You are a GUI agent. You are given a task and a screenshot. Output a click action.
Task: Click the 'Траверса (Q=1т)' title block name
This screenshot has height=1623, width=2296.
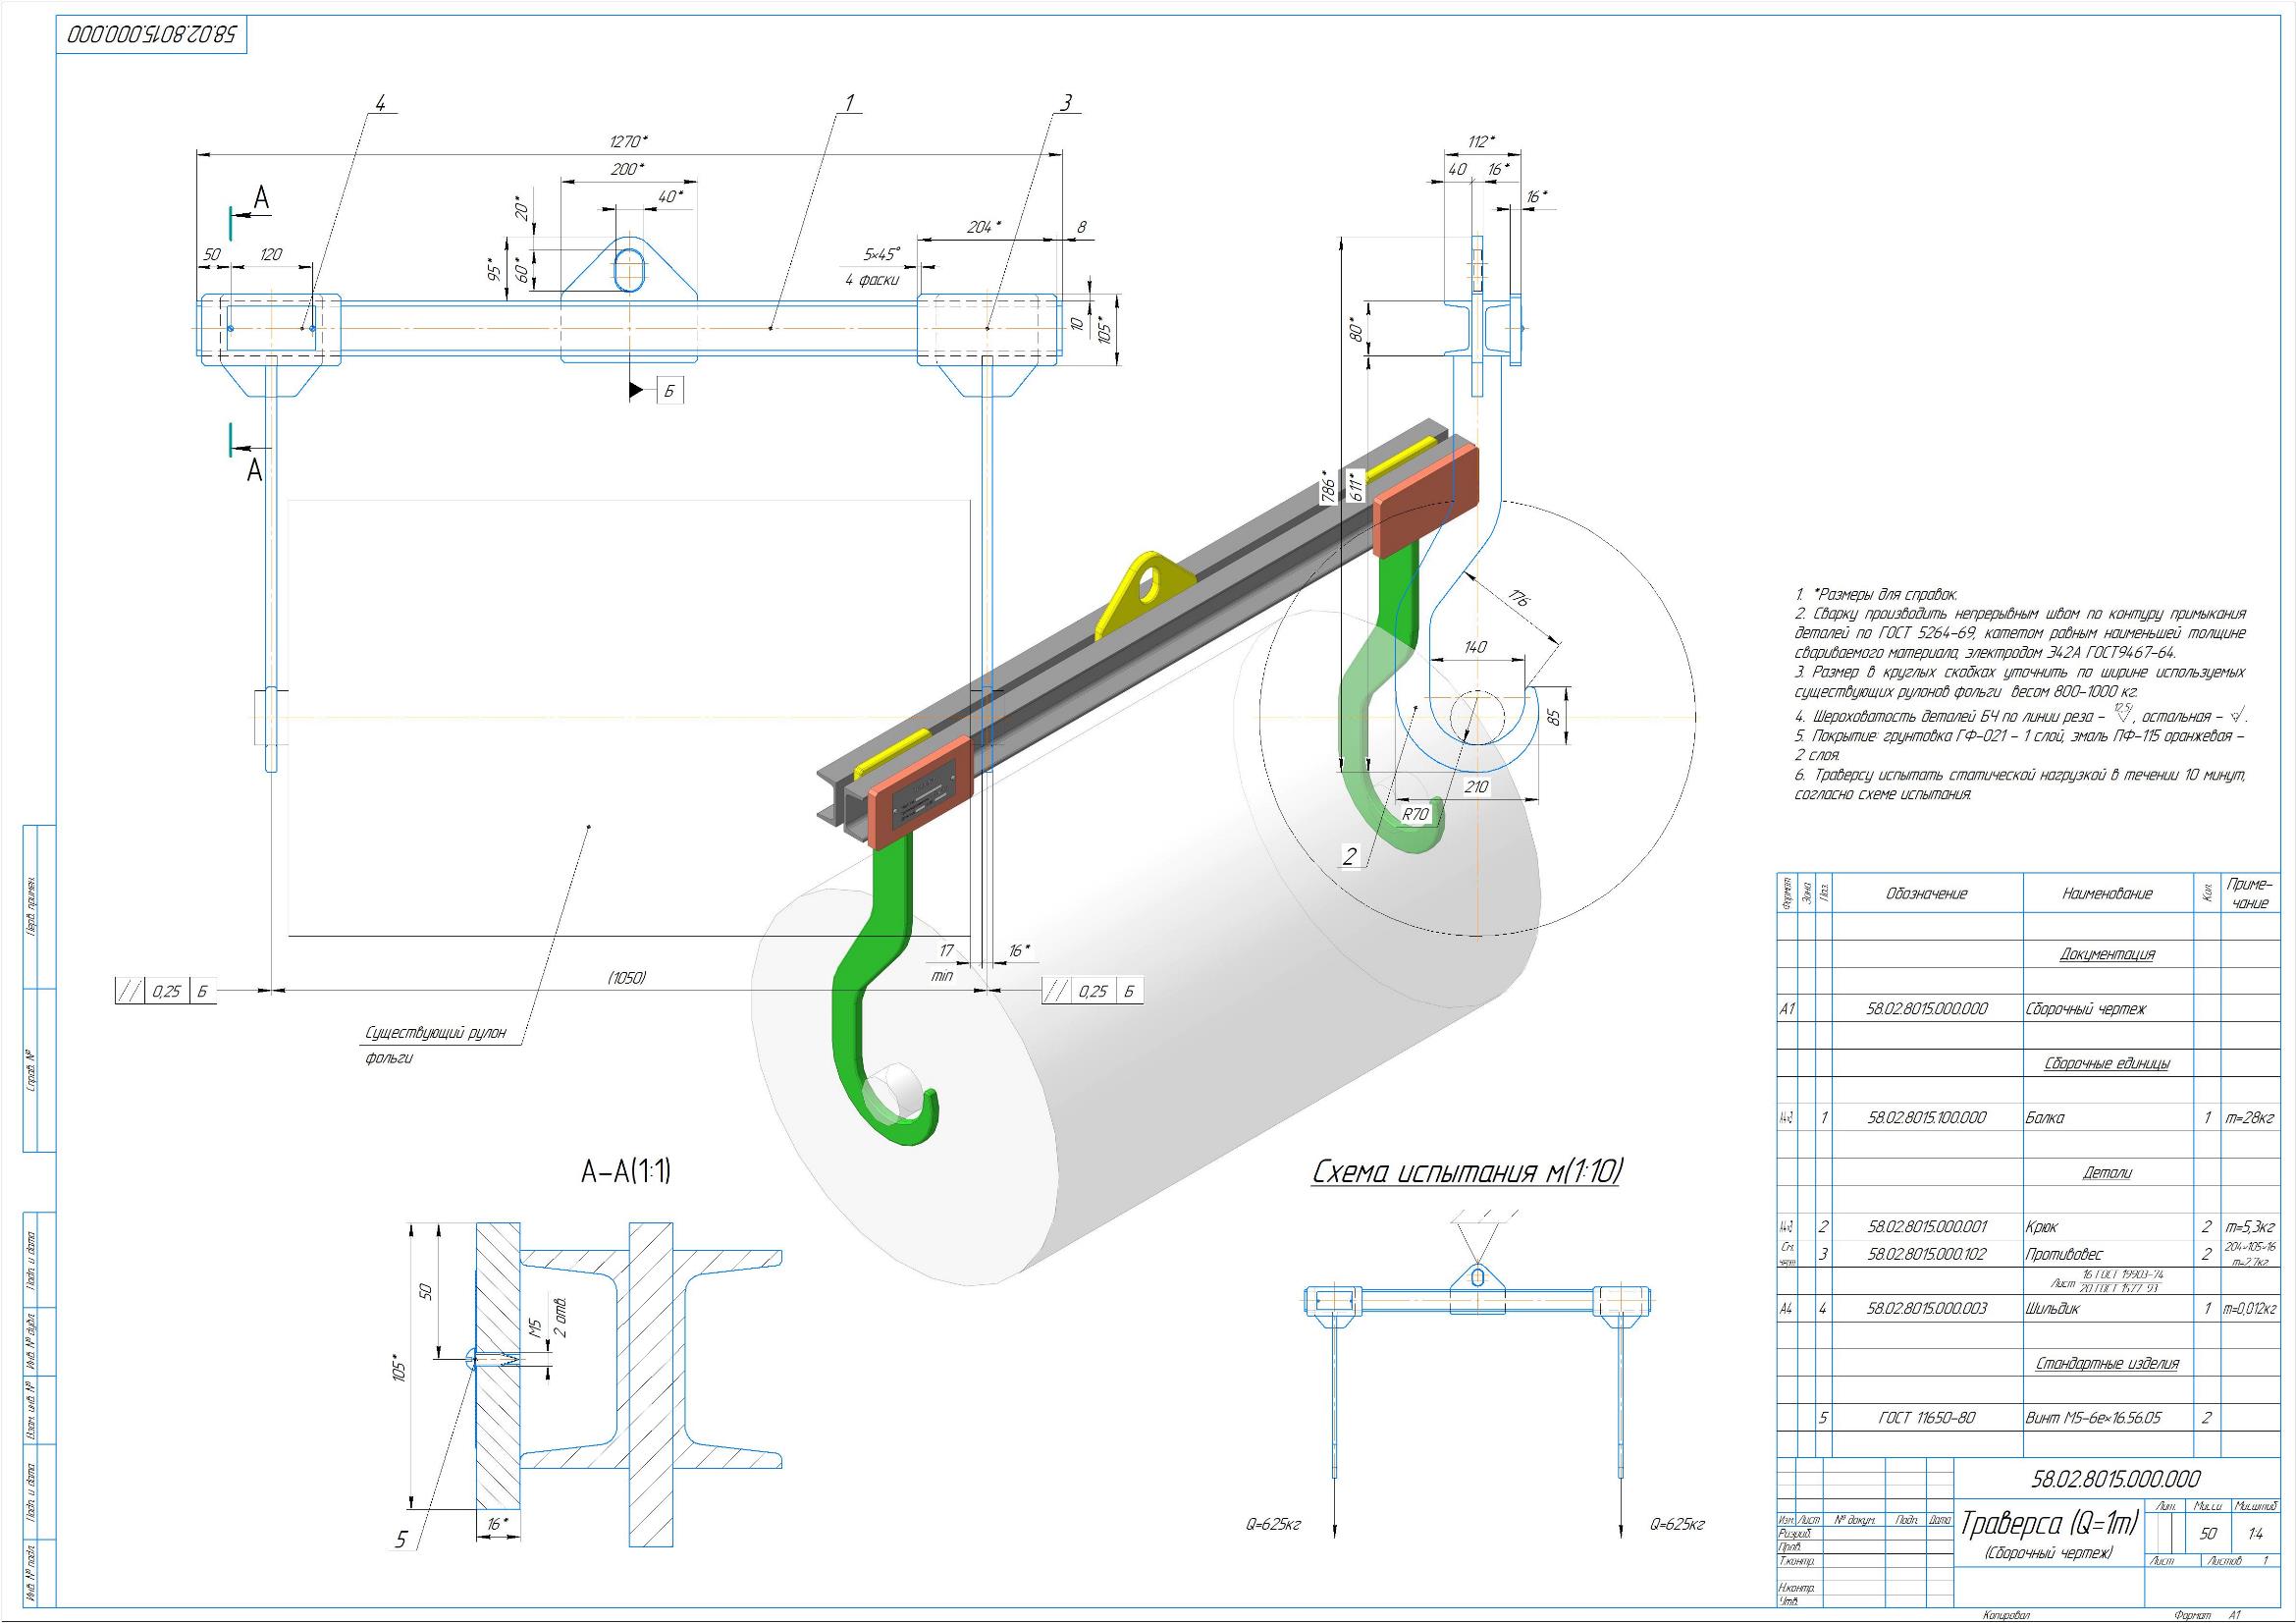pos(2048,1523)
